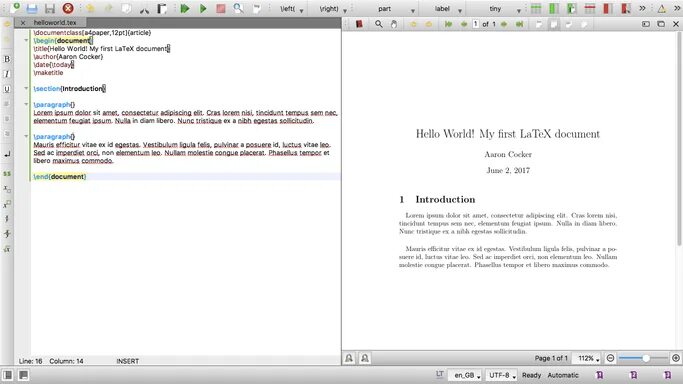The image size is (683, 384).
Task: Click the Open file icon
Action: click(32, 8)
